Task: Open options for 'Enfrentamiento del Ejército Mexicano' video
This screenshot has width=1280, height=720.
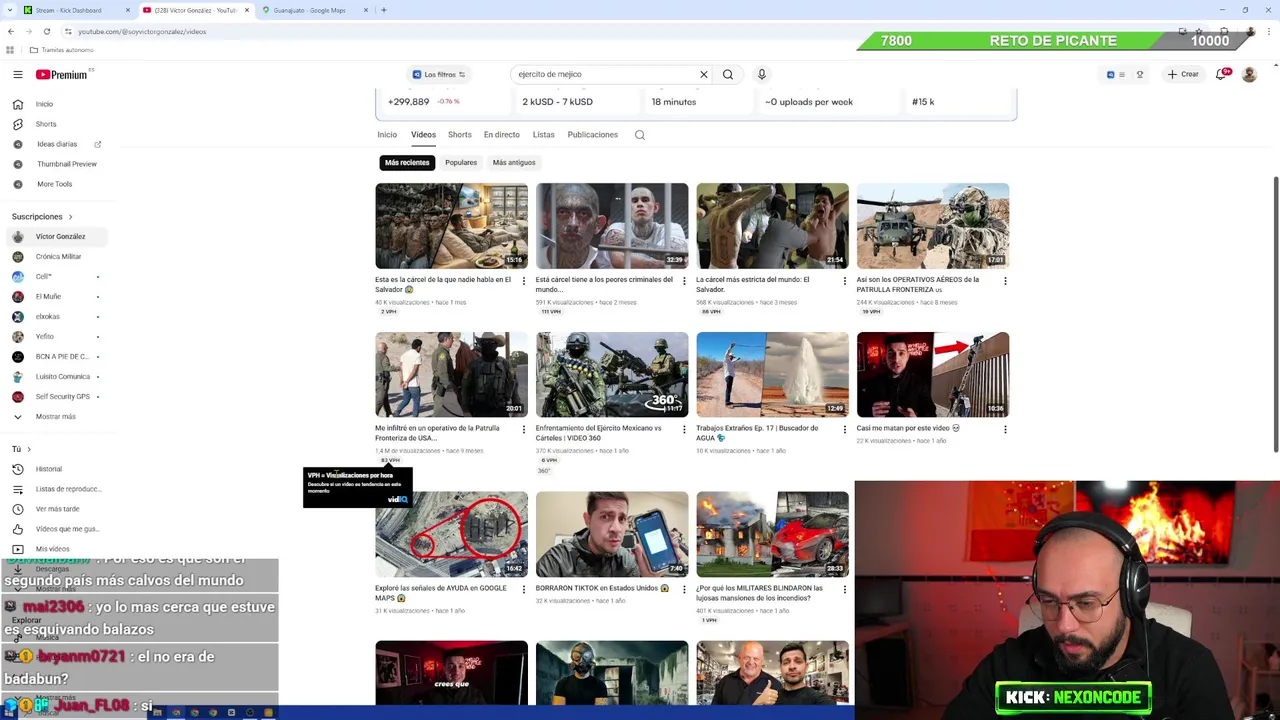Action: click(x=684, y=430)
